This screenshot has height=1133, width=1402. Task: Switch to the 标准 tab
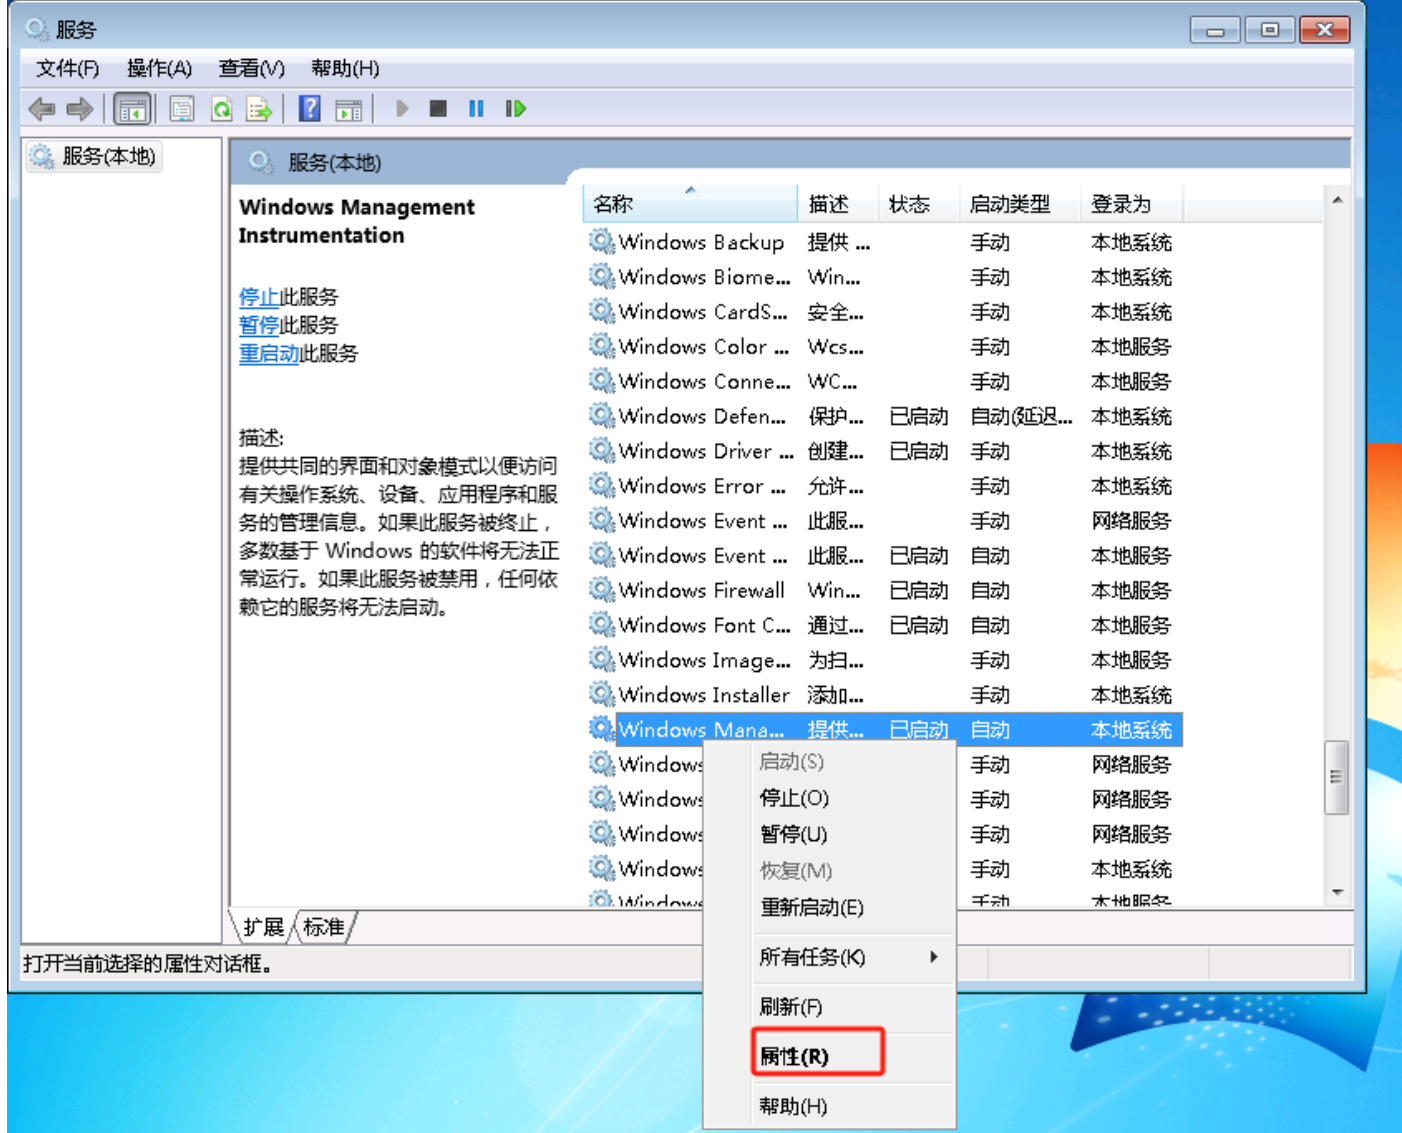tap(323, 927)
